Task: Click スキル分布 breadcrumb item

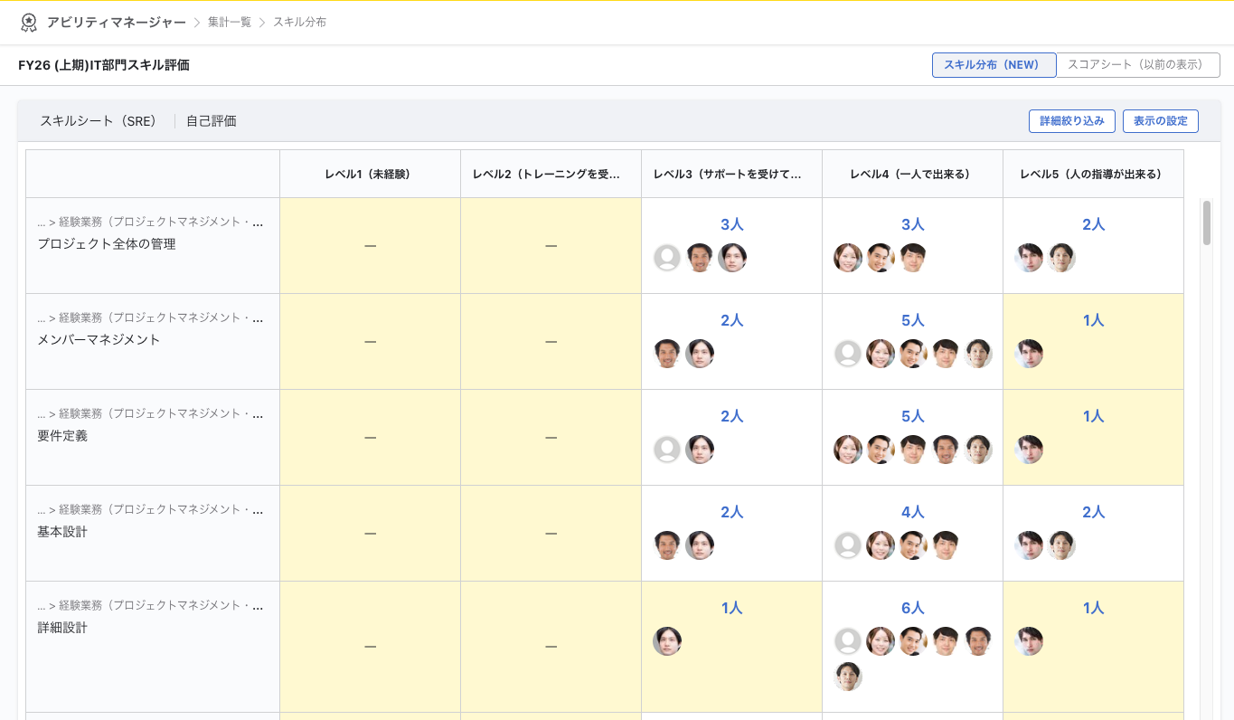Action: tap(299, 22)
